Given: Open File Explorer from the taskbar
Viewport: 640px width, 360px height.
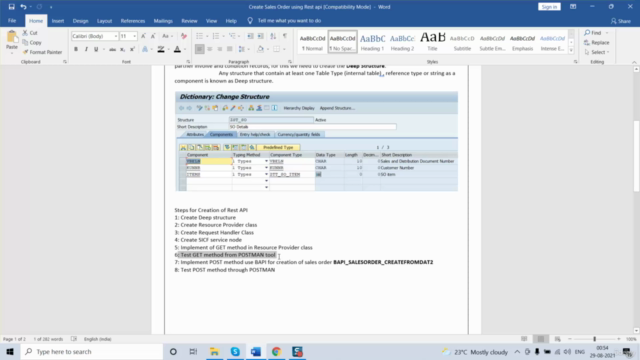Looking at the screenshot, I should pos(214,351).
